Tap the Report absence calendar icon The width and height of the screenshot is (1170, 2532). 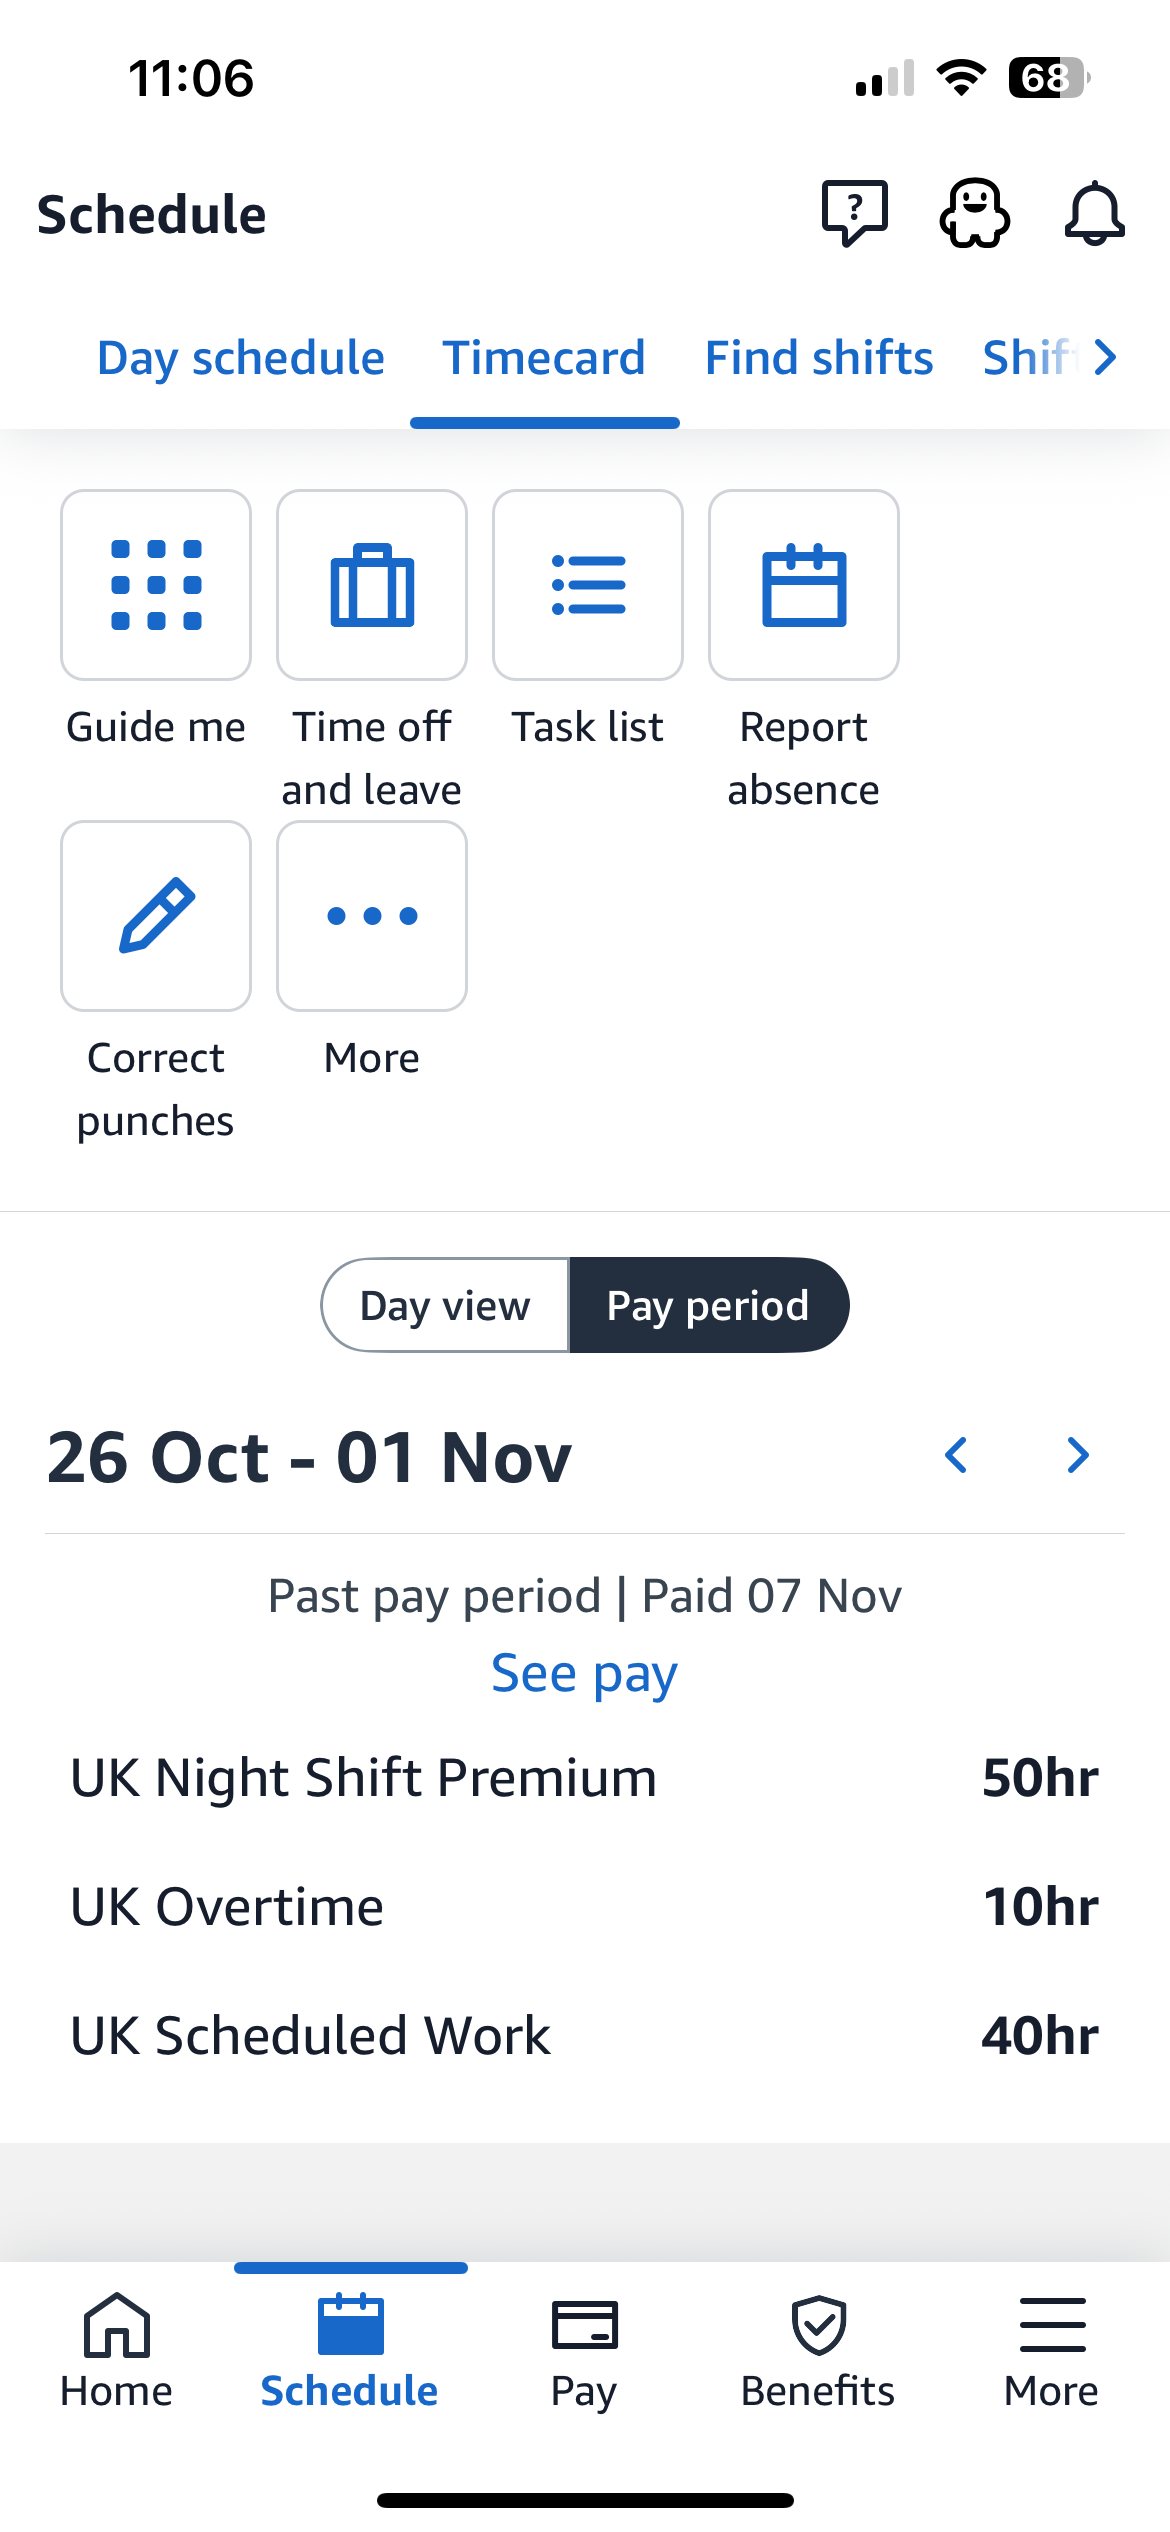point(804,585)
